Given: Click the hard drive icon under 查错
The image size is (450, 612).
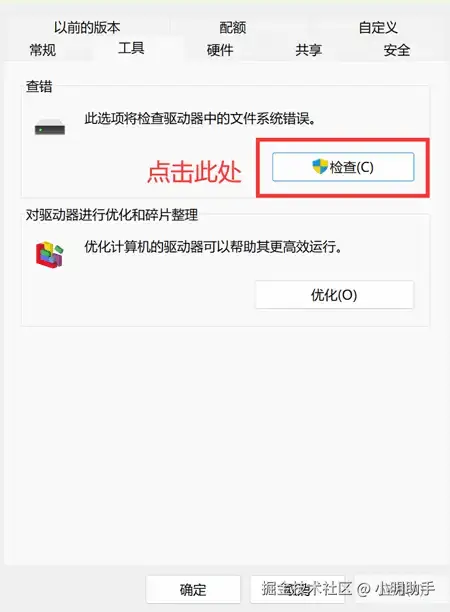Looking at the screenshot, I should pyautogui.click(x=50, y=127).
